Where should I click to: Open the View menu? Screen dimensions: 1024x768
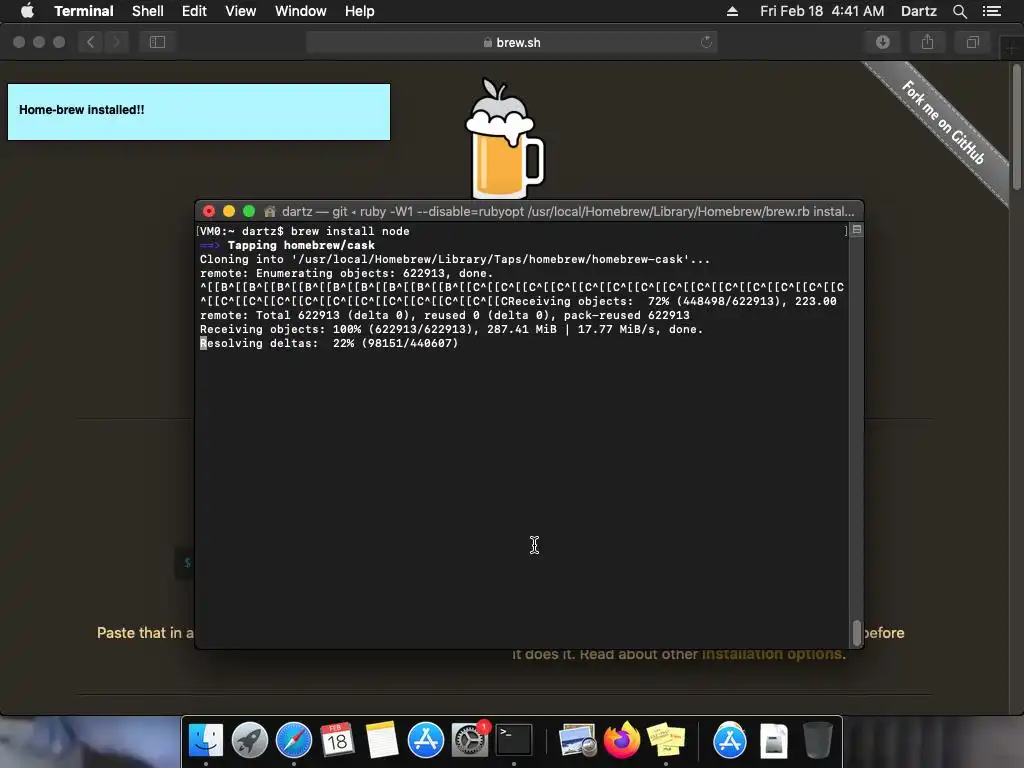(x=240, y=11)
